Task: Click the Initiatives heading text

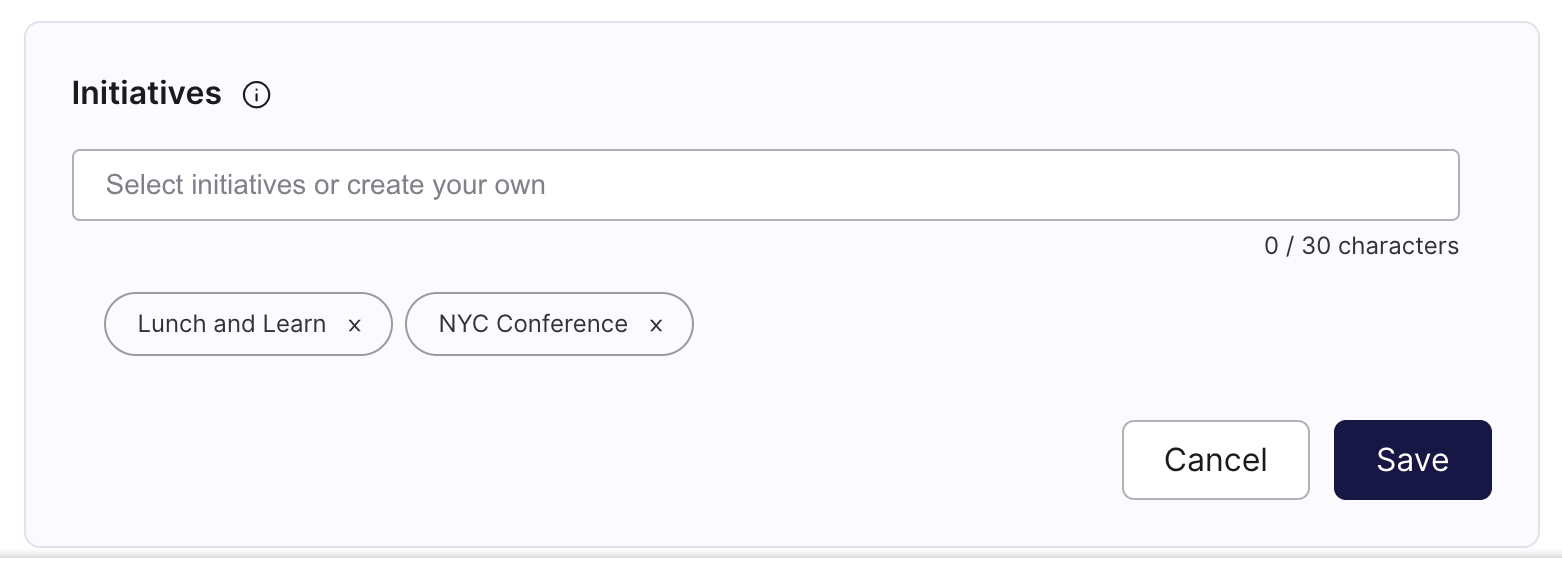Action: click(x=147, y=93)
